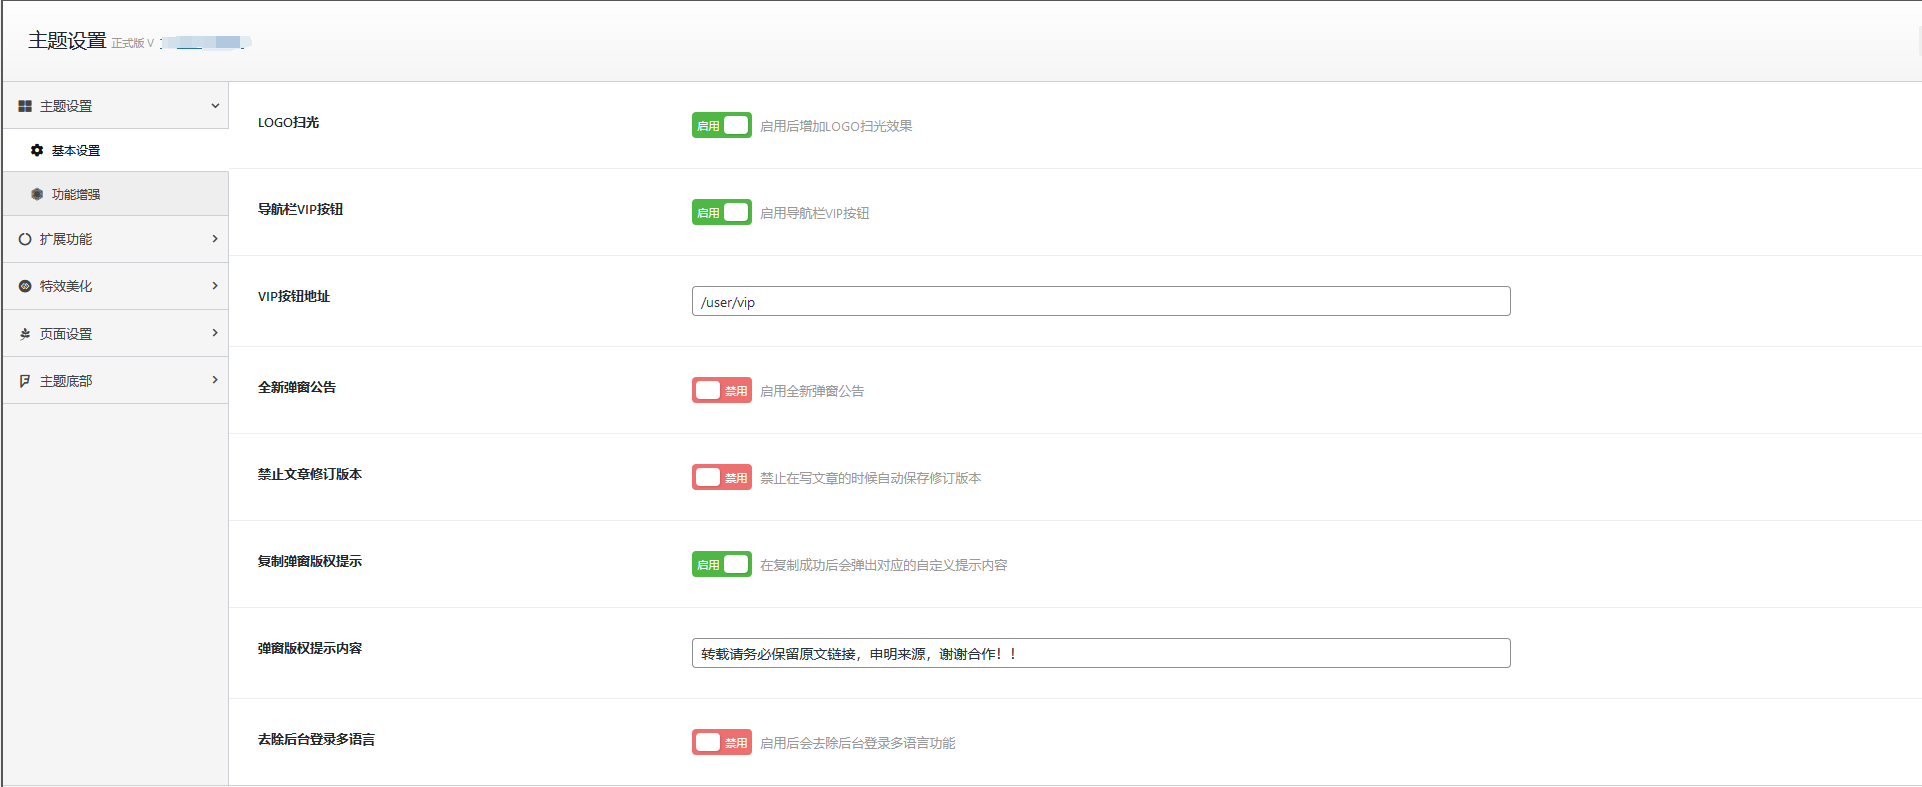Select 主题底部 in the sidebar
Image resolution: width=1922 pixels, height=787 pixels.
(115, 381)
